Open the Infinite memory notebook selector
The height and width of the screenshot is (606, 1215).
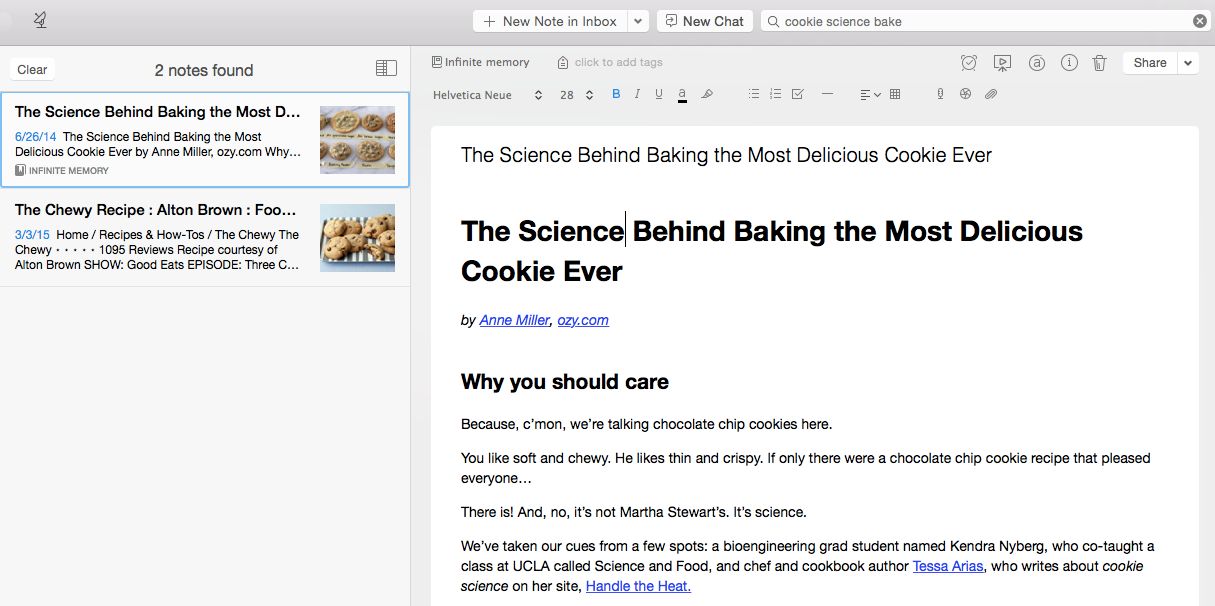pyautogui.click(x=481, y=62)
